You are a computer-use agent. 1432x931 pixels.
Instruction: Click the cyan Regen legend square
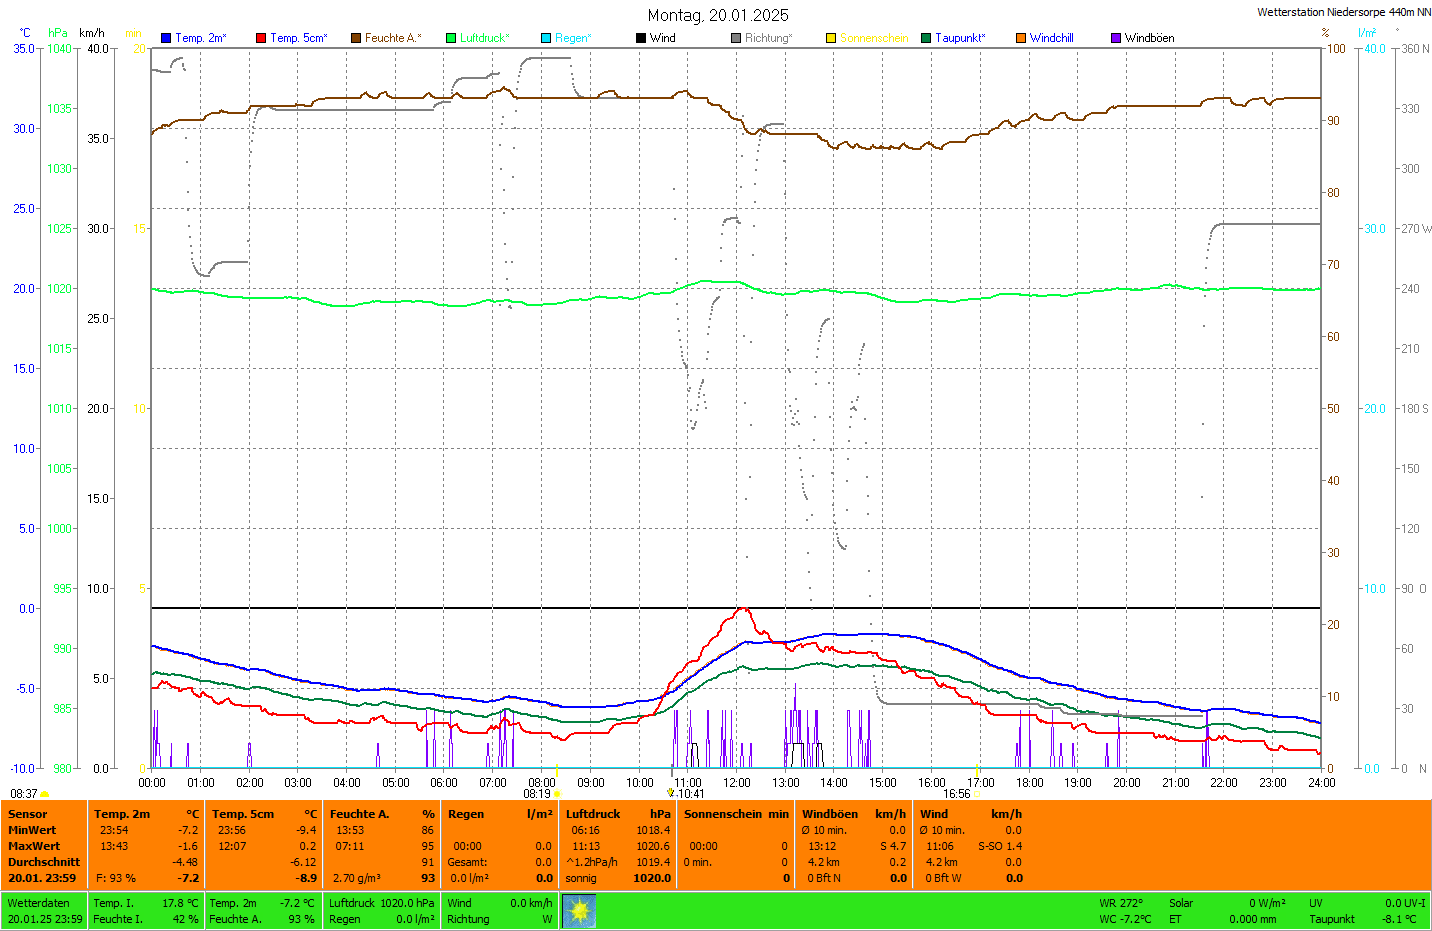[546, 38]
